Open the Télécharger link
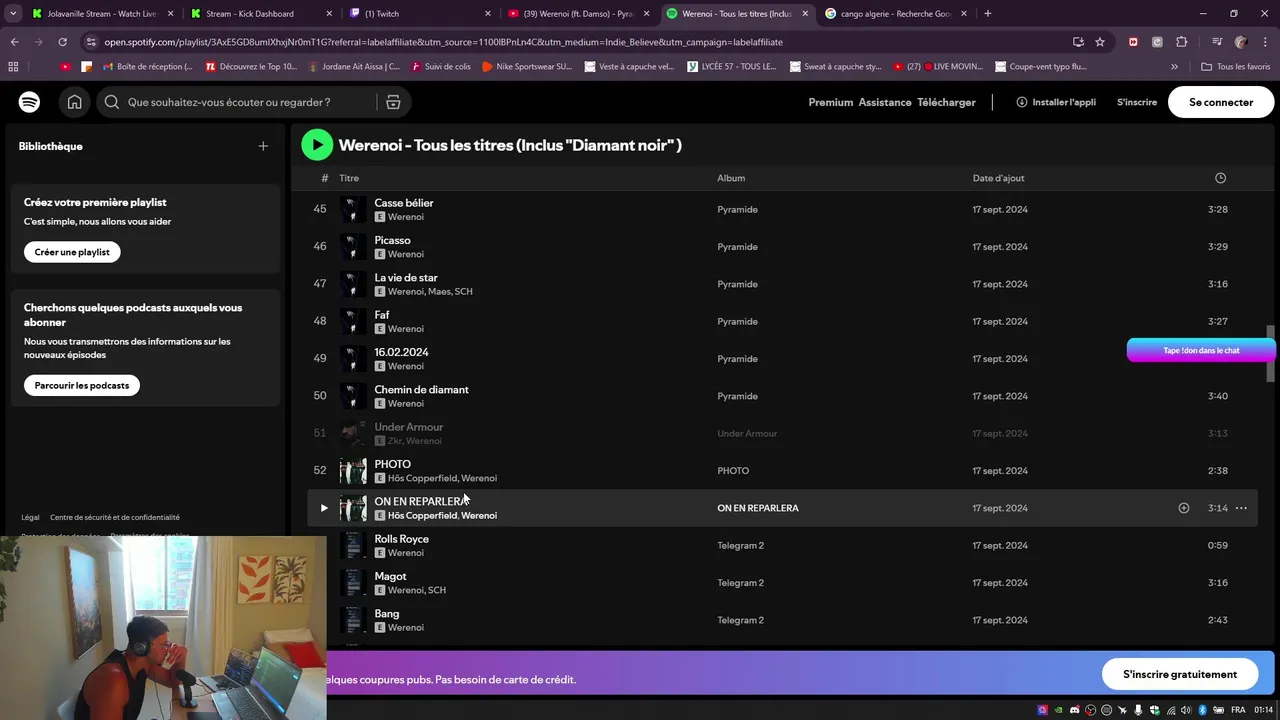The height and width of the screenshot is (720, 1280). point(946,102)
